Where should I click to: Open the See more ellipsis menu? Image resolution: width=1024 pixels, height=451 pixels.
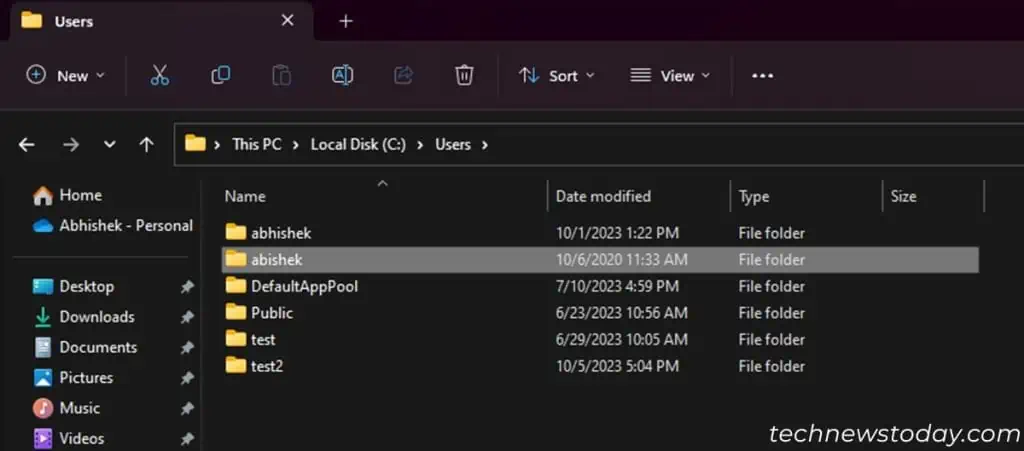coord(762,76)
